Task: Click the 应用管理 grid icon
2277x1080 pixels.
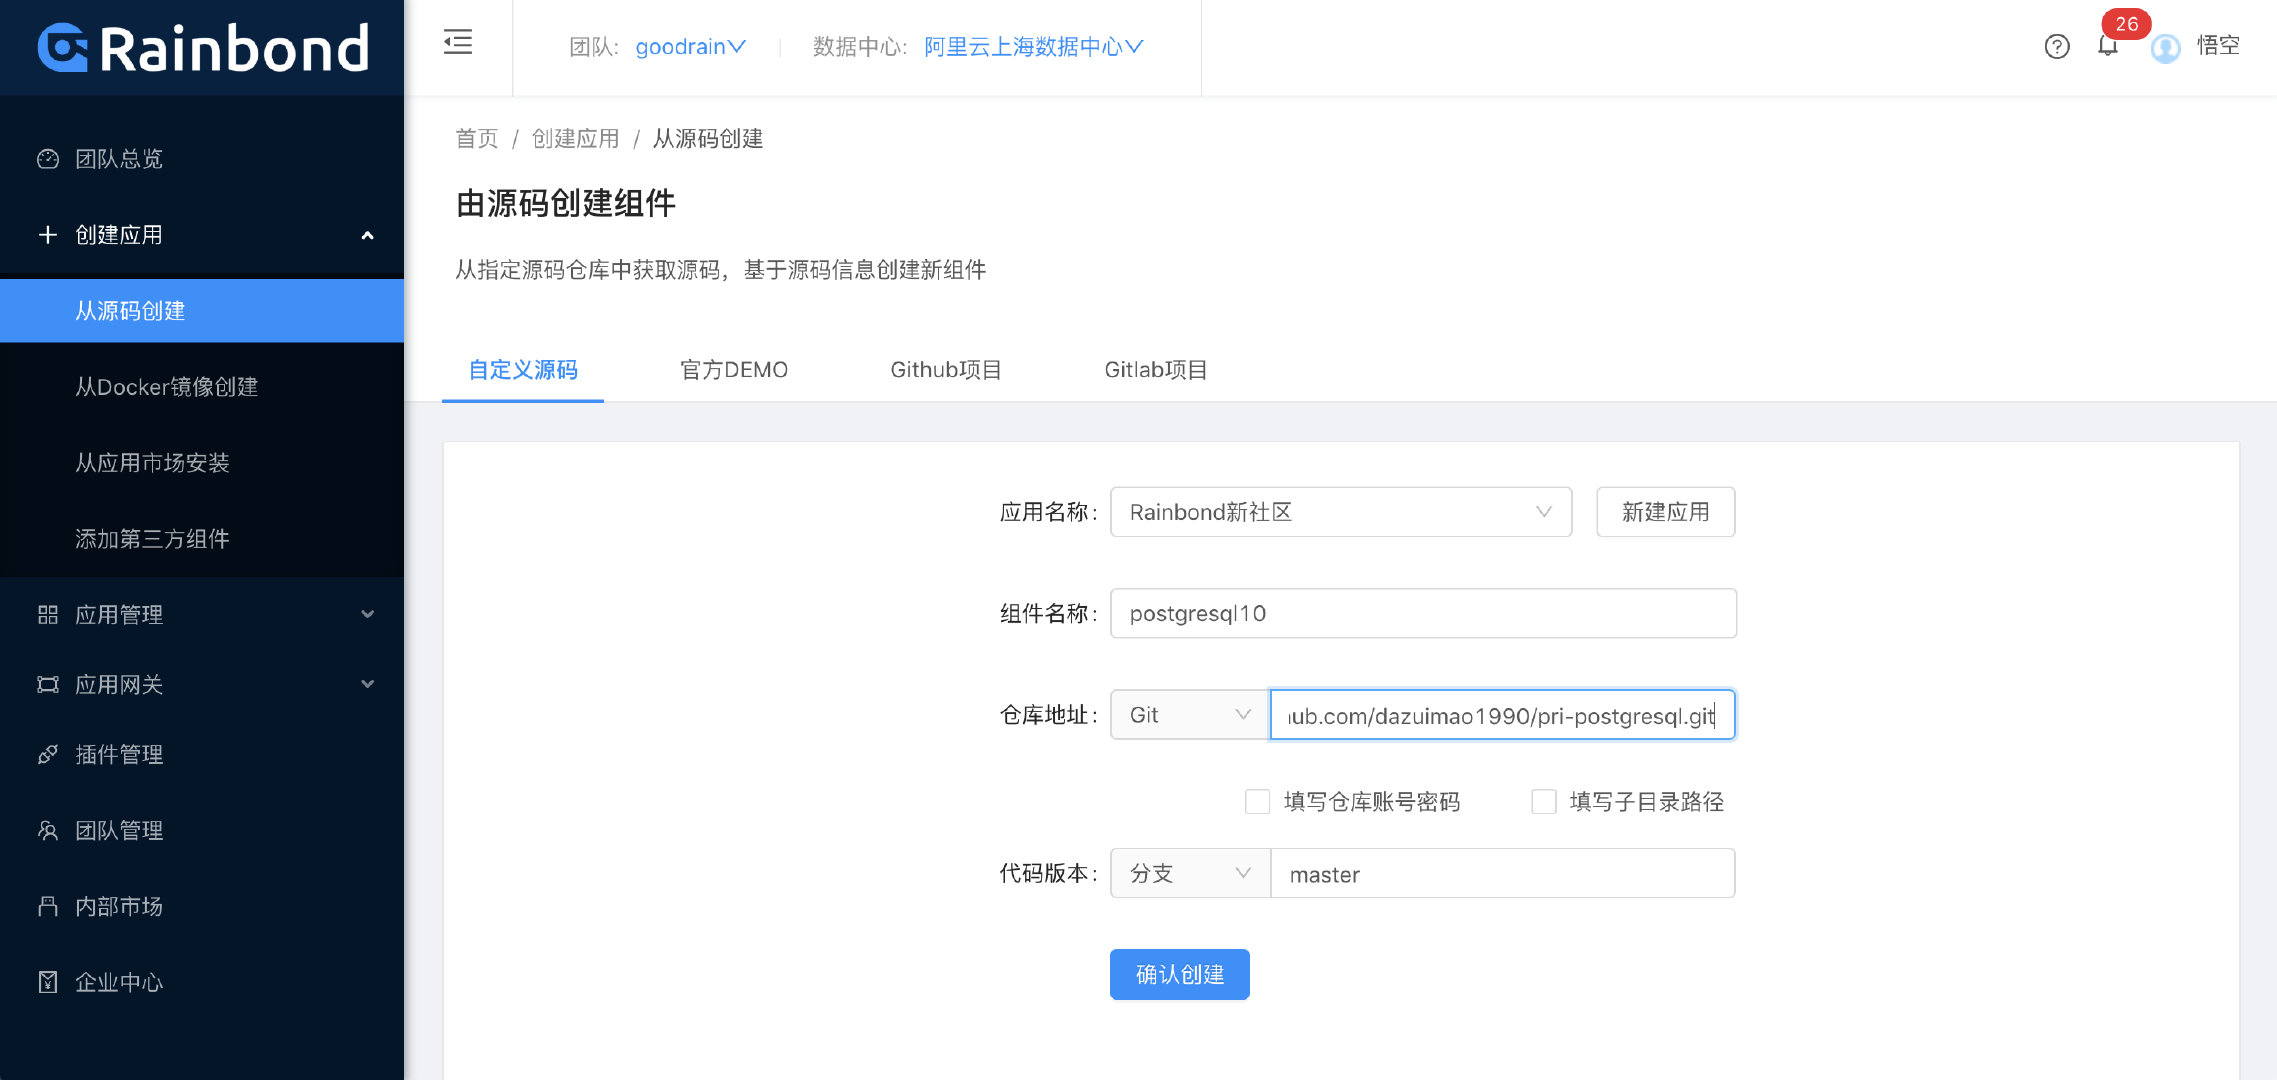Action: point(48,615)
